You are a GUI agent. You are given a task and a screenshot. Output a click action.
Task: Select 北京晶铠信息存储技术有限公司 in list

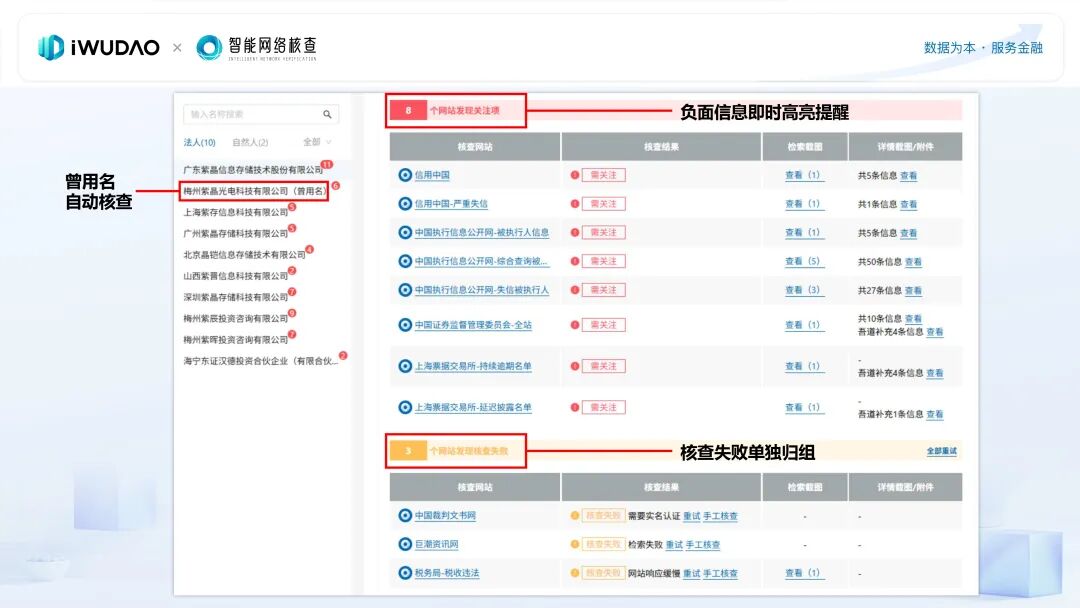[x=244, y=255]
